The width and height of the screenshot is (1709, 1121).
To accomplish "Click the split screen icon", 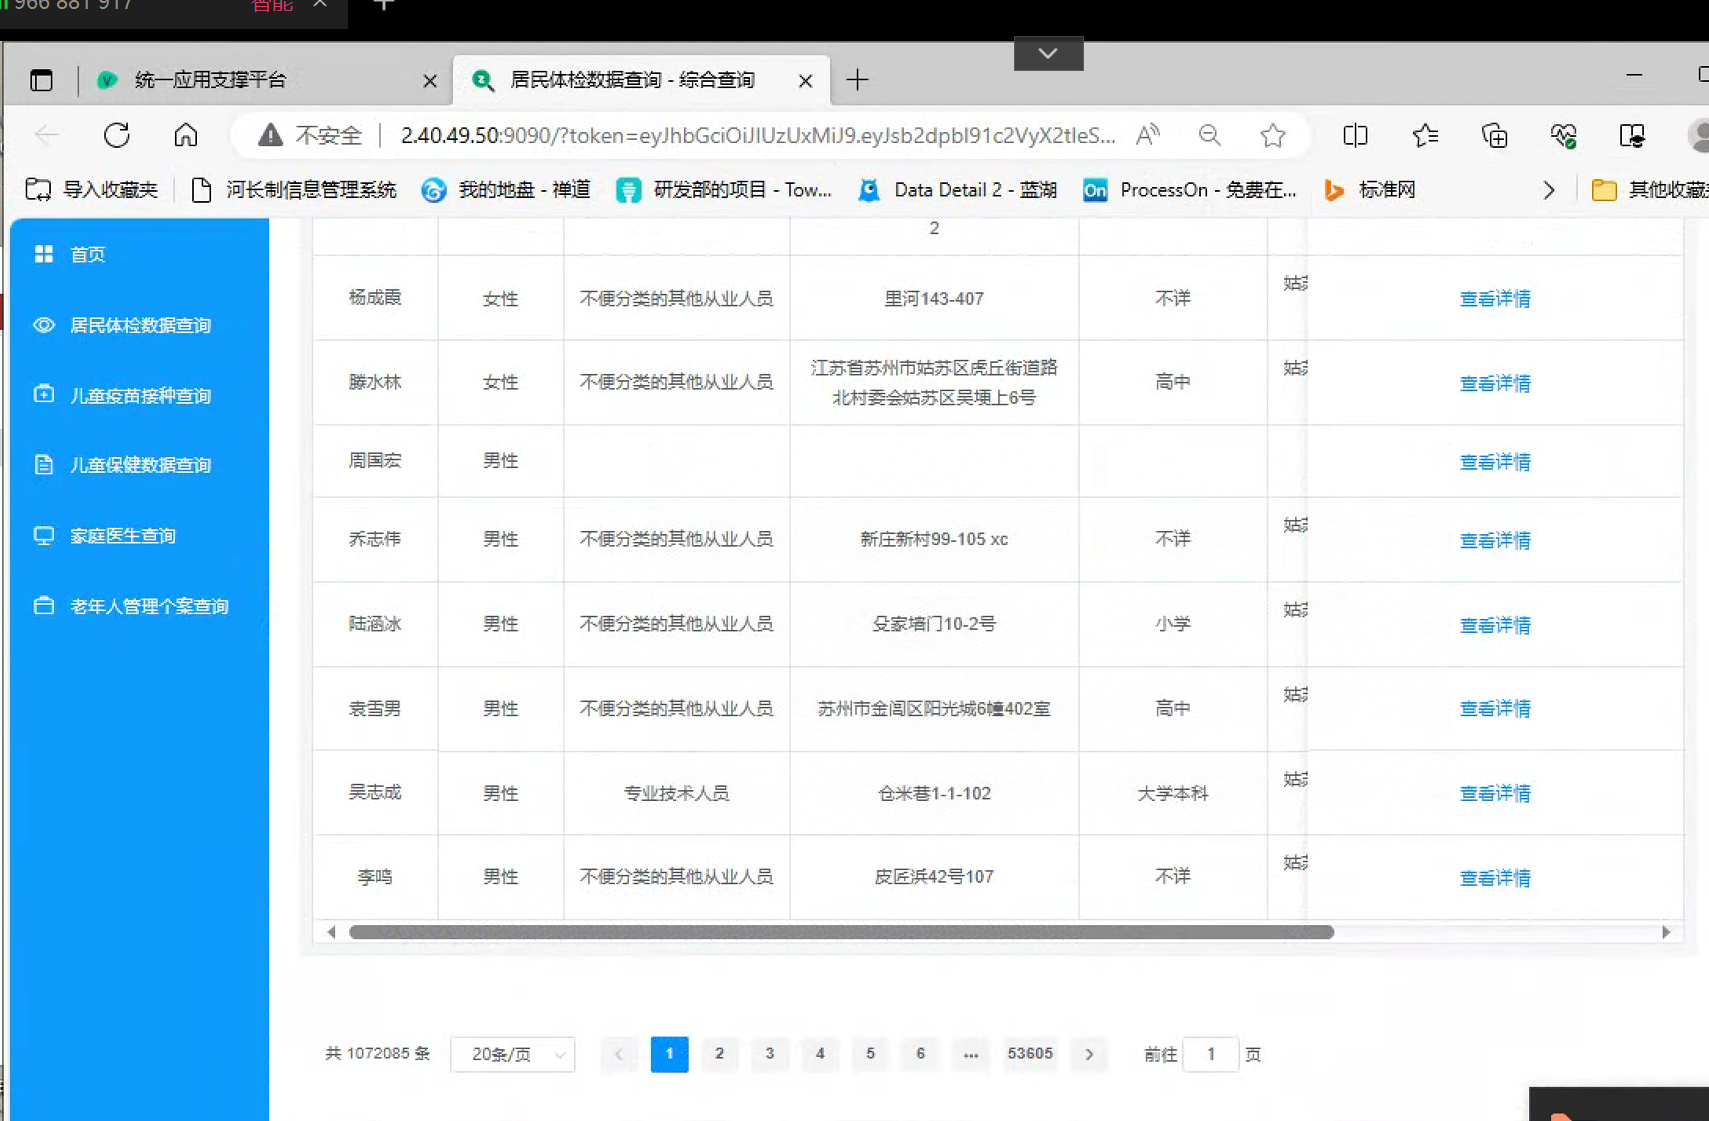I will (x=1355, y=135).
